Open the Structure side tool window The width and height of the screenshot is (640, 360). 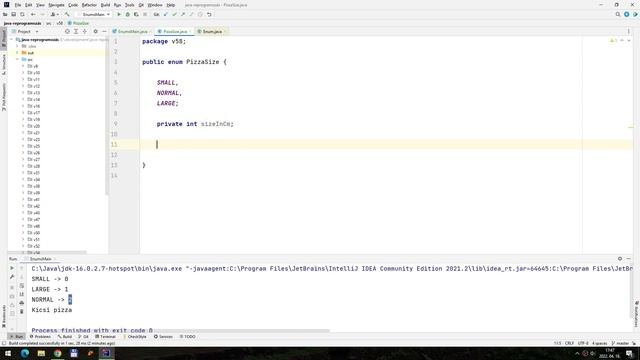tap(4, 64)
